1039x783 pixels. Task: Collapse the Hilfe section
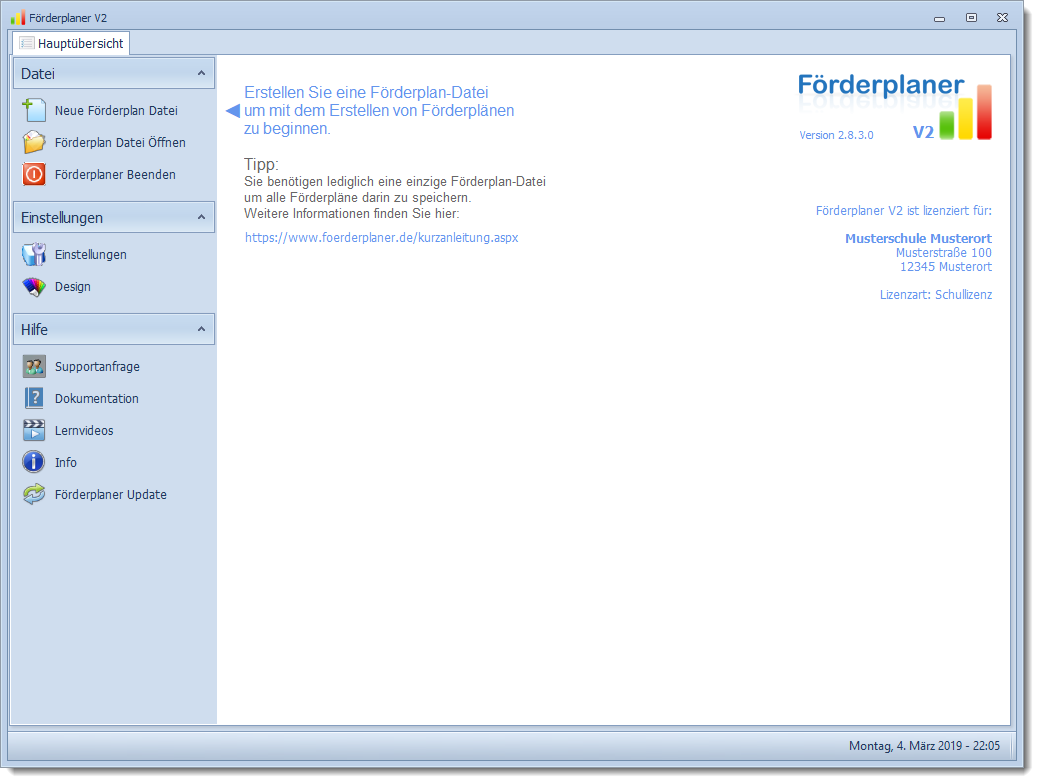click(201, 329)
